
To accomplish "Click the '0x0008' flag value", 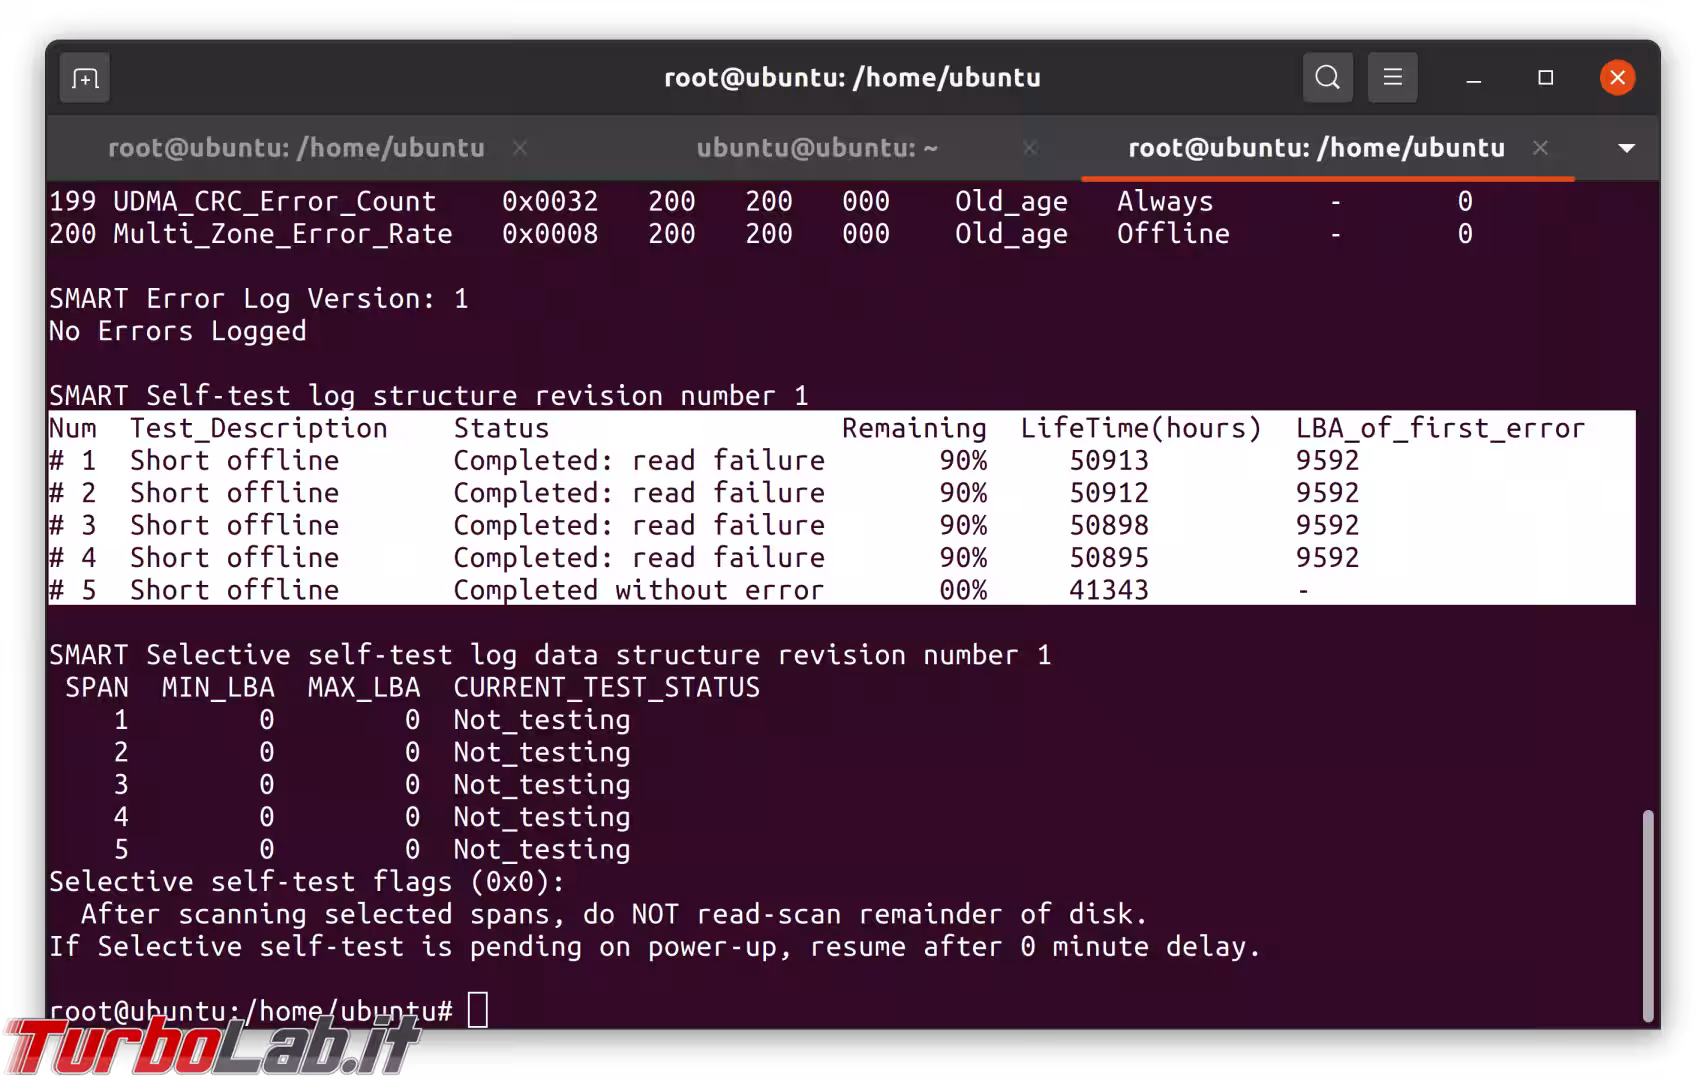I will pyautogui.click(x=550, y=234).
